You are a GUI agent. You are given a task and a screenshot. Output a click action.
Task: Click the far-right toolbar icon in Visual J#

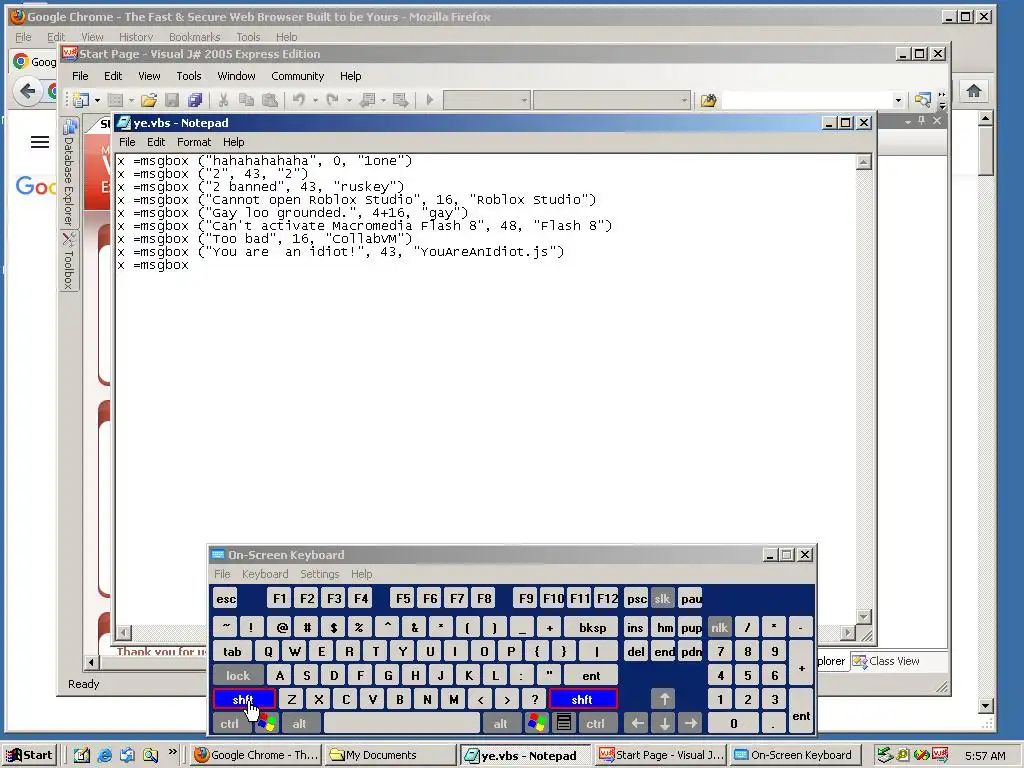pyautogui.click(x=923, y=100)
